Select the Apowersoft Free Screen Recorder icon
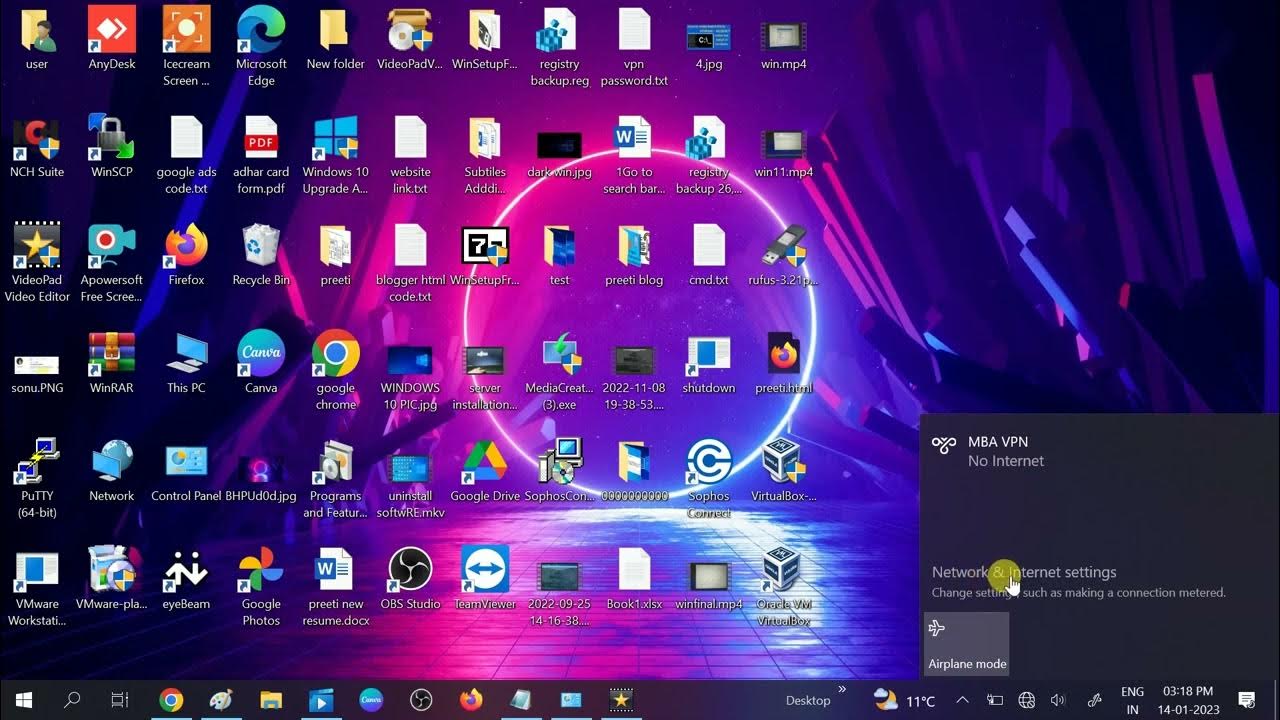Viewport: 1280px width, 720px height. point(112,262)
